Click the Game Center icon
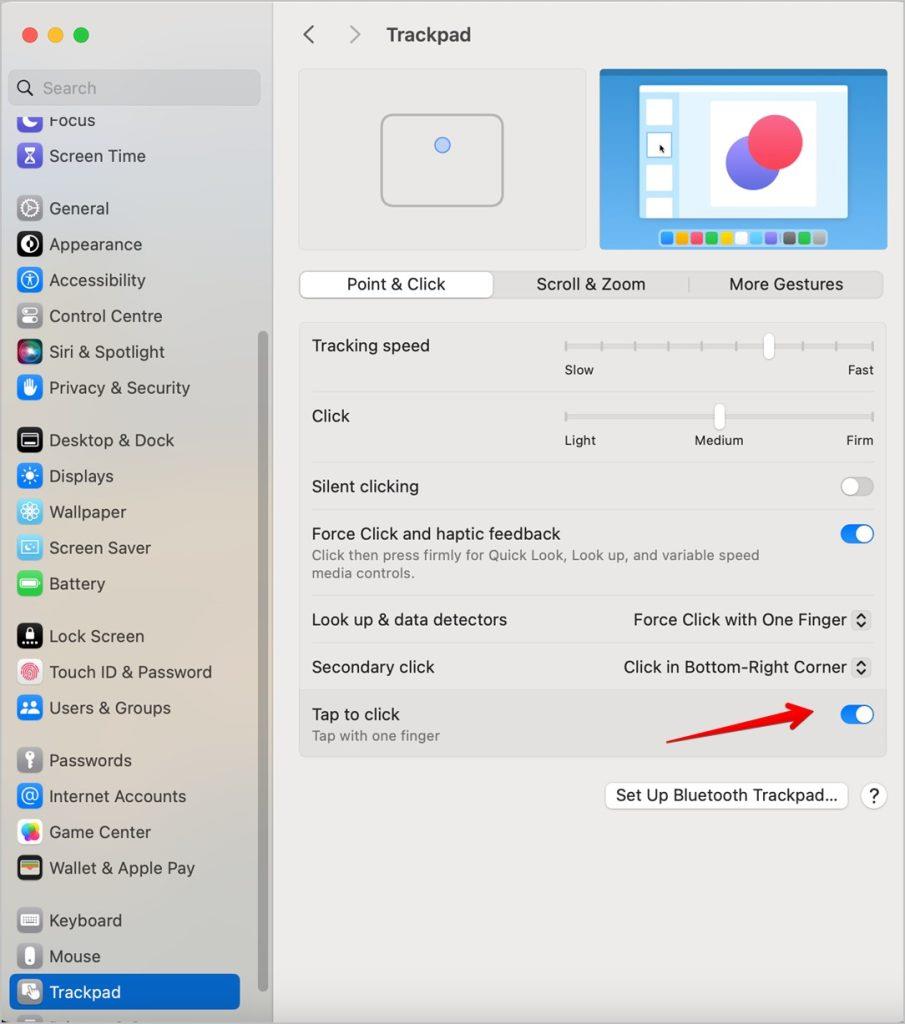The width and height of the screenshot is (905, 1024). [29, 832]
